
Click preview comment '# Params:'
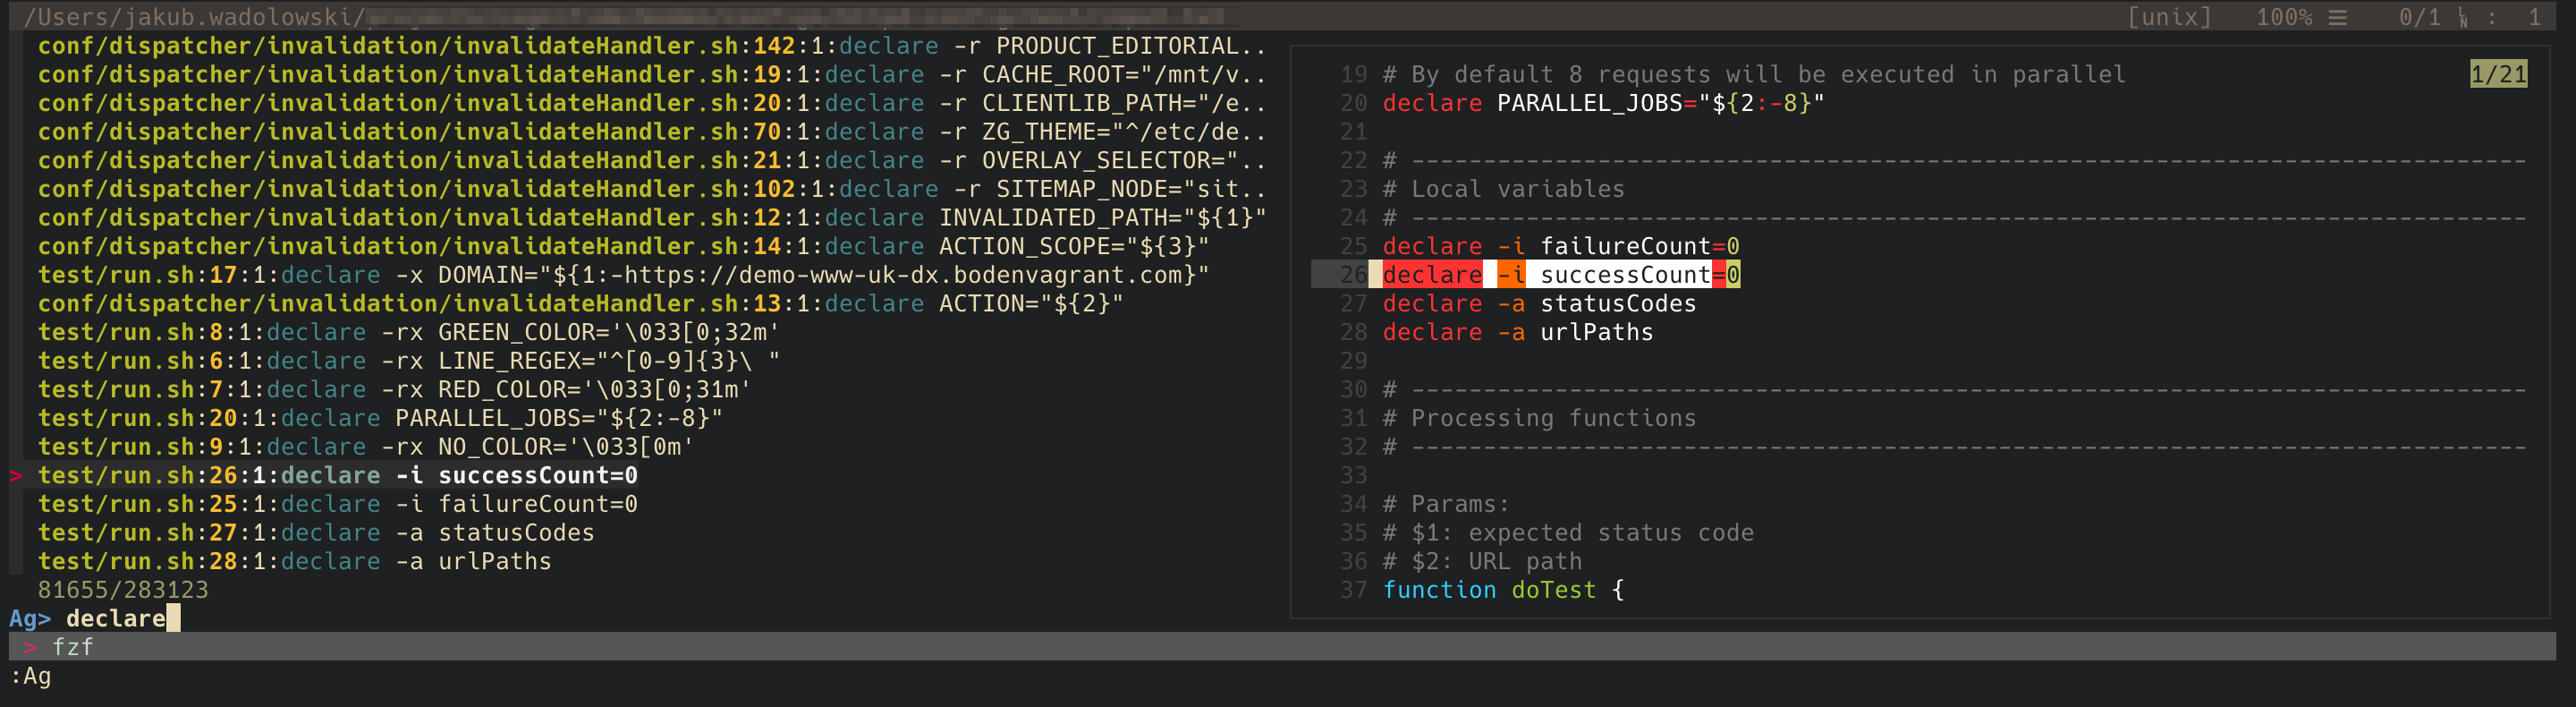(1447, 505)
